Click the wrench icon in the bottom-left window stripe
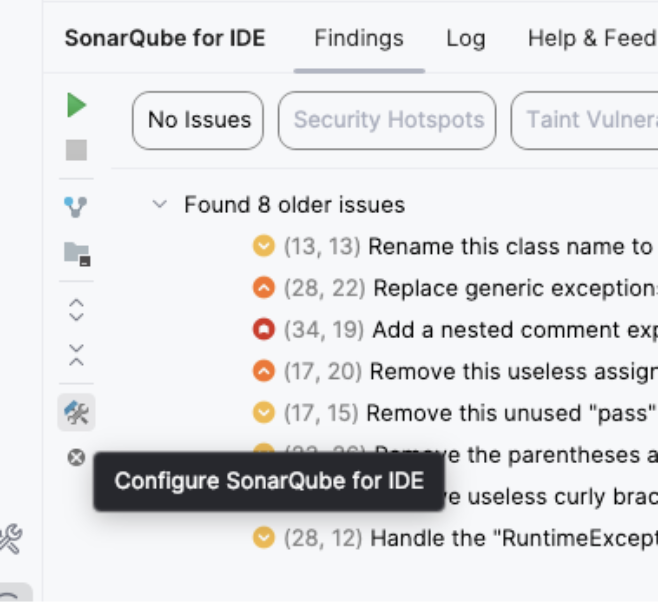The width and height of the screenshot is (660, 606). point(10,540)
